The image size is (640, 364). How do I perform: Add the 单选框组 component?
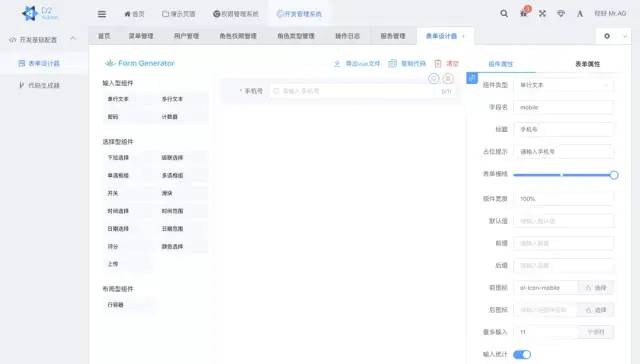(x=128, y=175)
